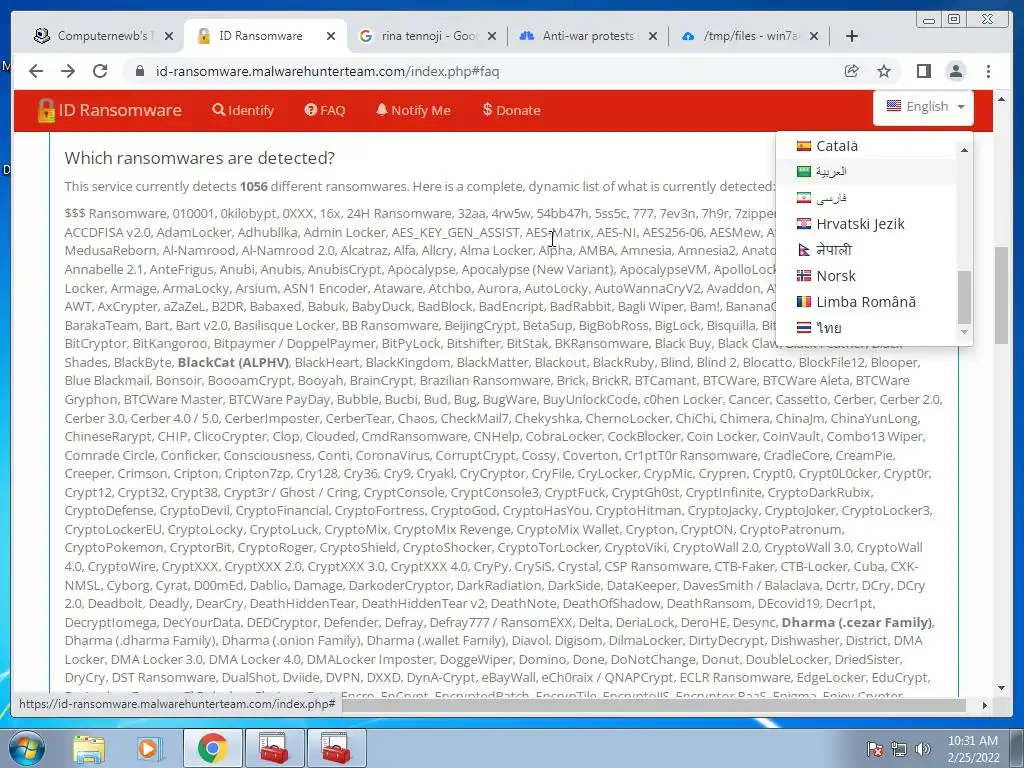Close the ID Ransomware tab

330,36
